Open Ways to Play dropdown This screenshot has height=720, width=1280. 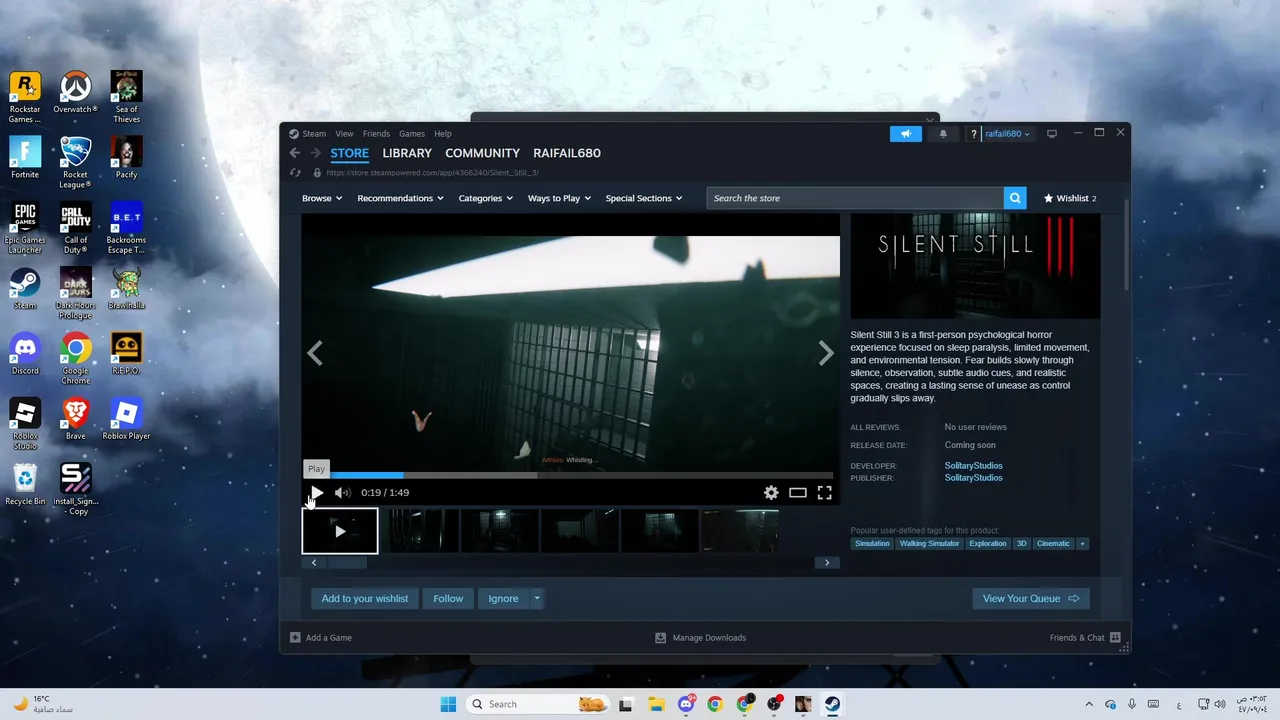[559, 198]
